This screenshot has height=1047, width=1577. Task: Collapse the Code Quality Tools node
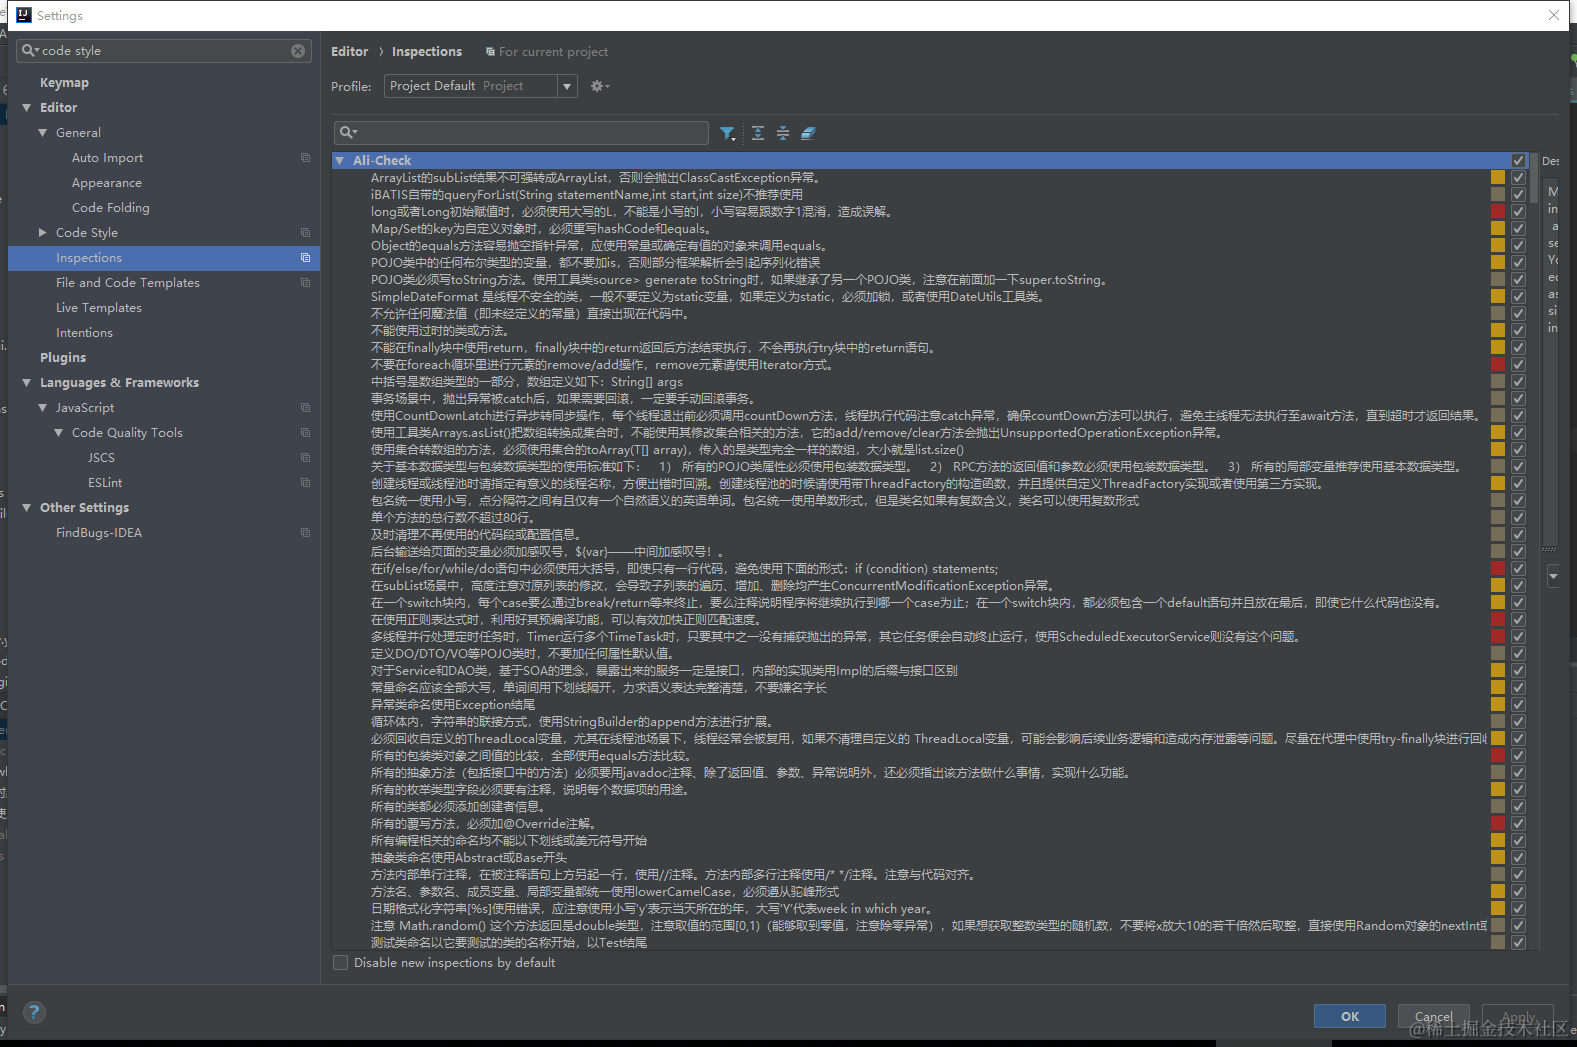59,433
